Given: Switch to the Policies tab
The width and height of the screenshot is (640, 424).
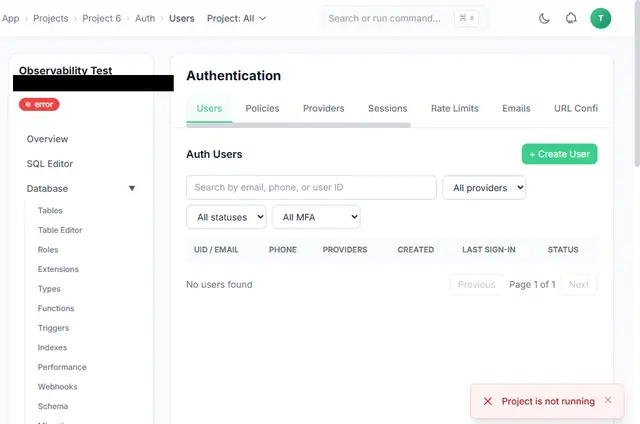Looking at the screenshot, I should pos(262,109).
